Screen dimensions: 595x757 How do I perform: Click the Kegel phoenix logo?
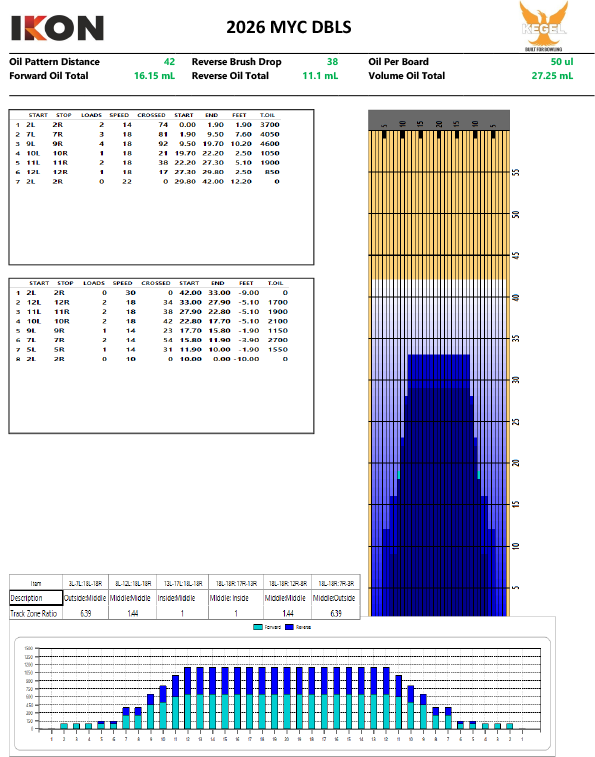(543, 26)
